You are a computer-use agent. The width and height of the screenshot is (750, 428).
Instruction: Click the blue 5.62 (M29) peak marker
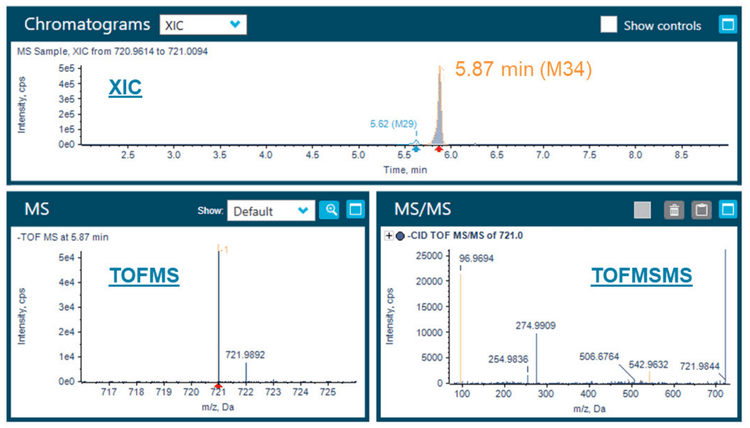(416, 146)
